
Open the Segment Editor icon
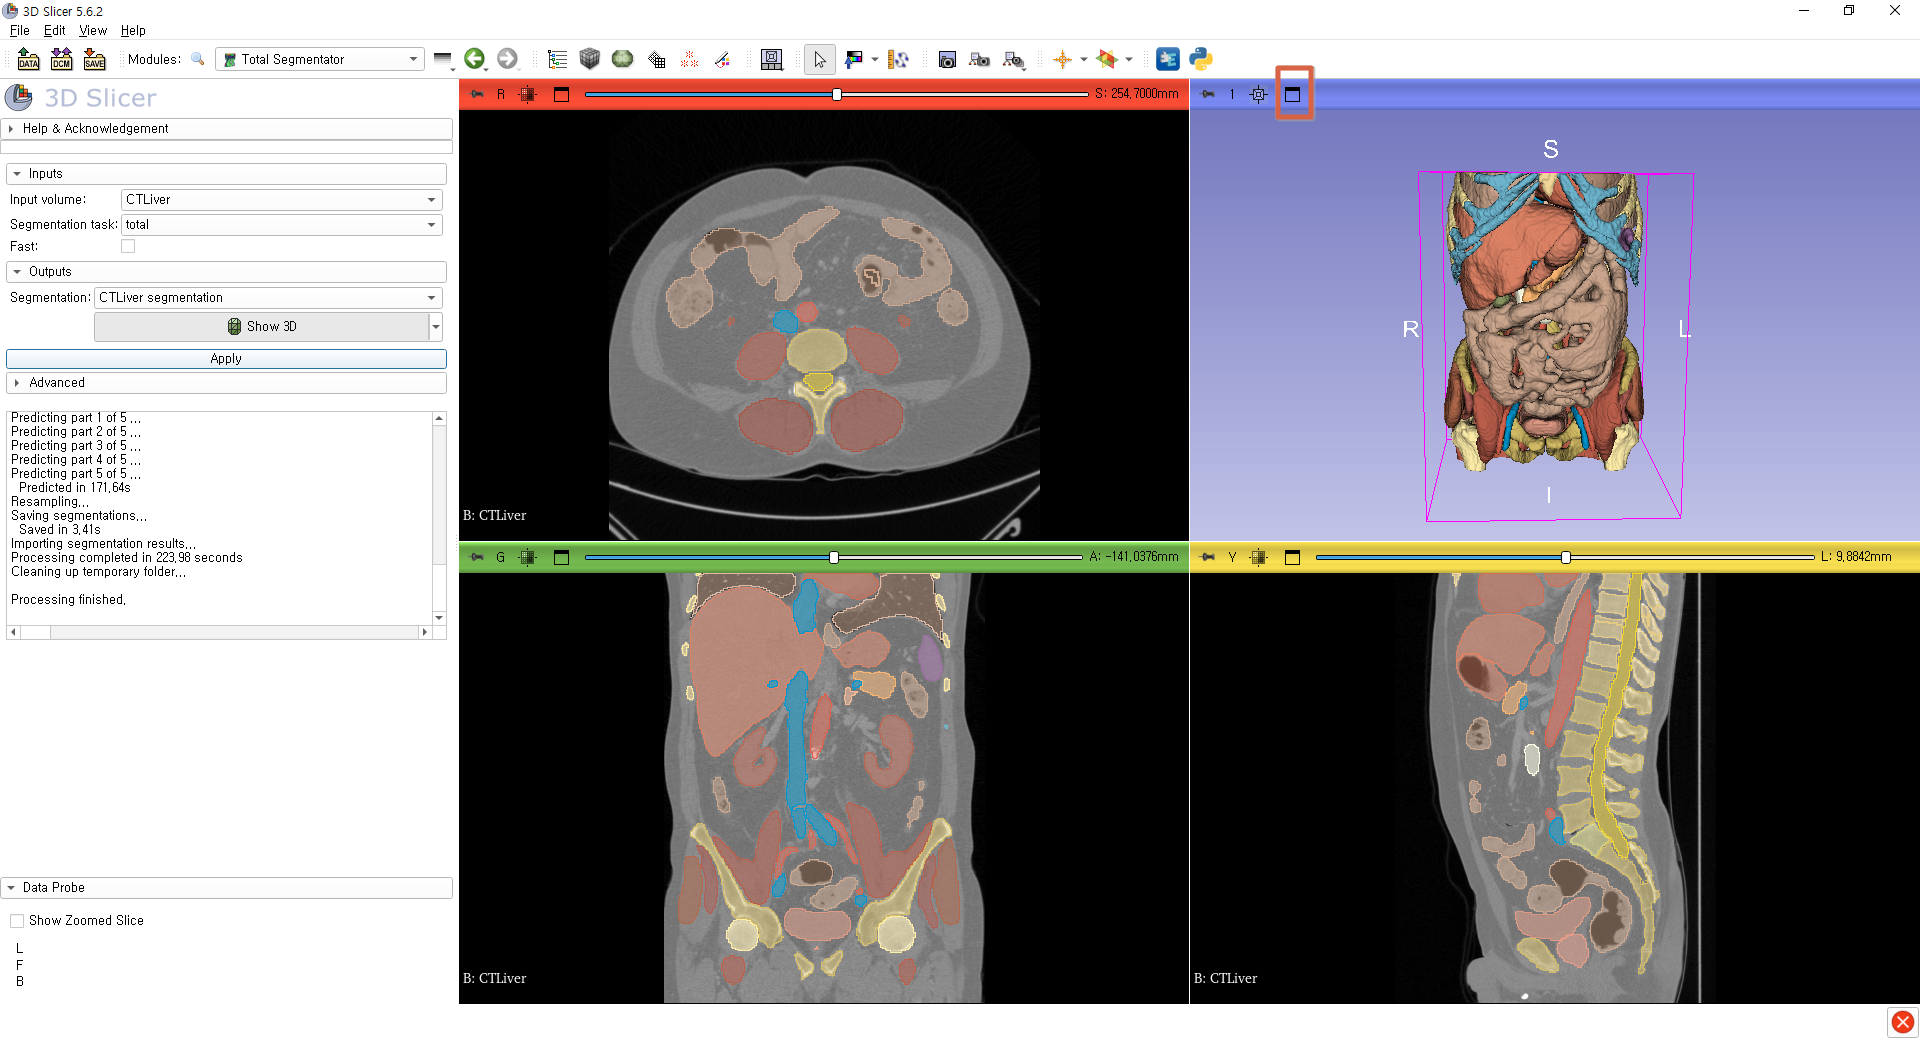(x=722, y=60)
